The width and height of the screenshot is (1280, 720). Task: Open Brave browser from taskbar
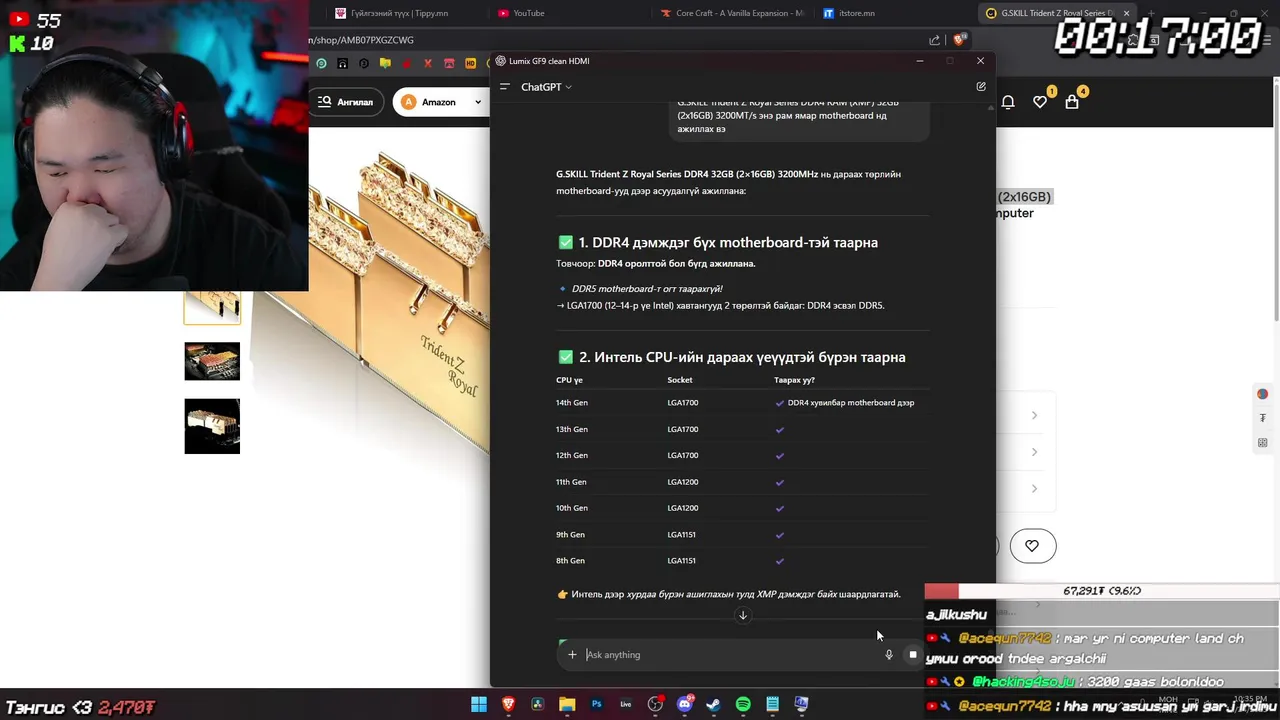click(x=508, y=704)
